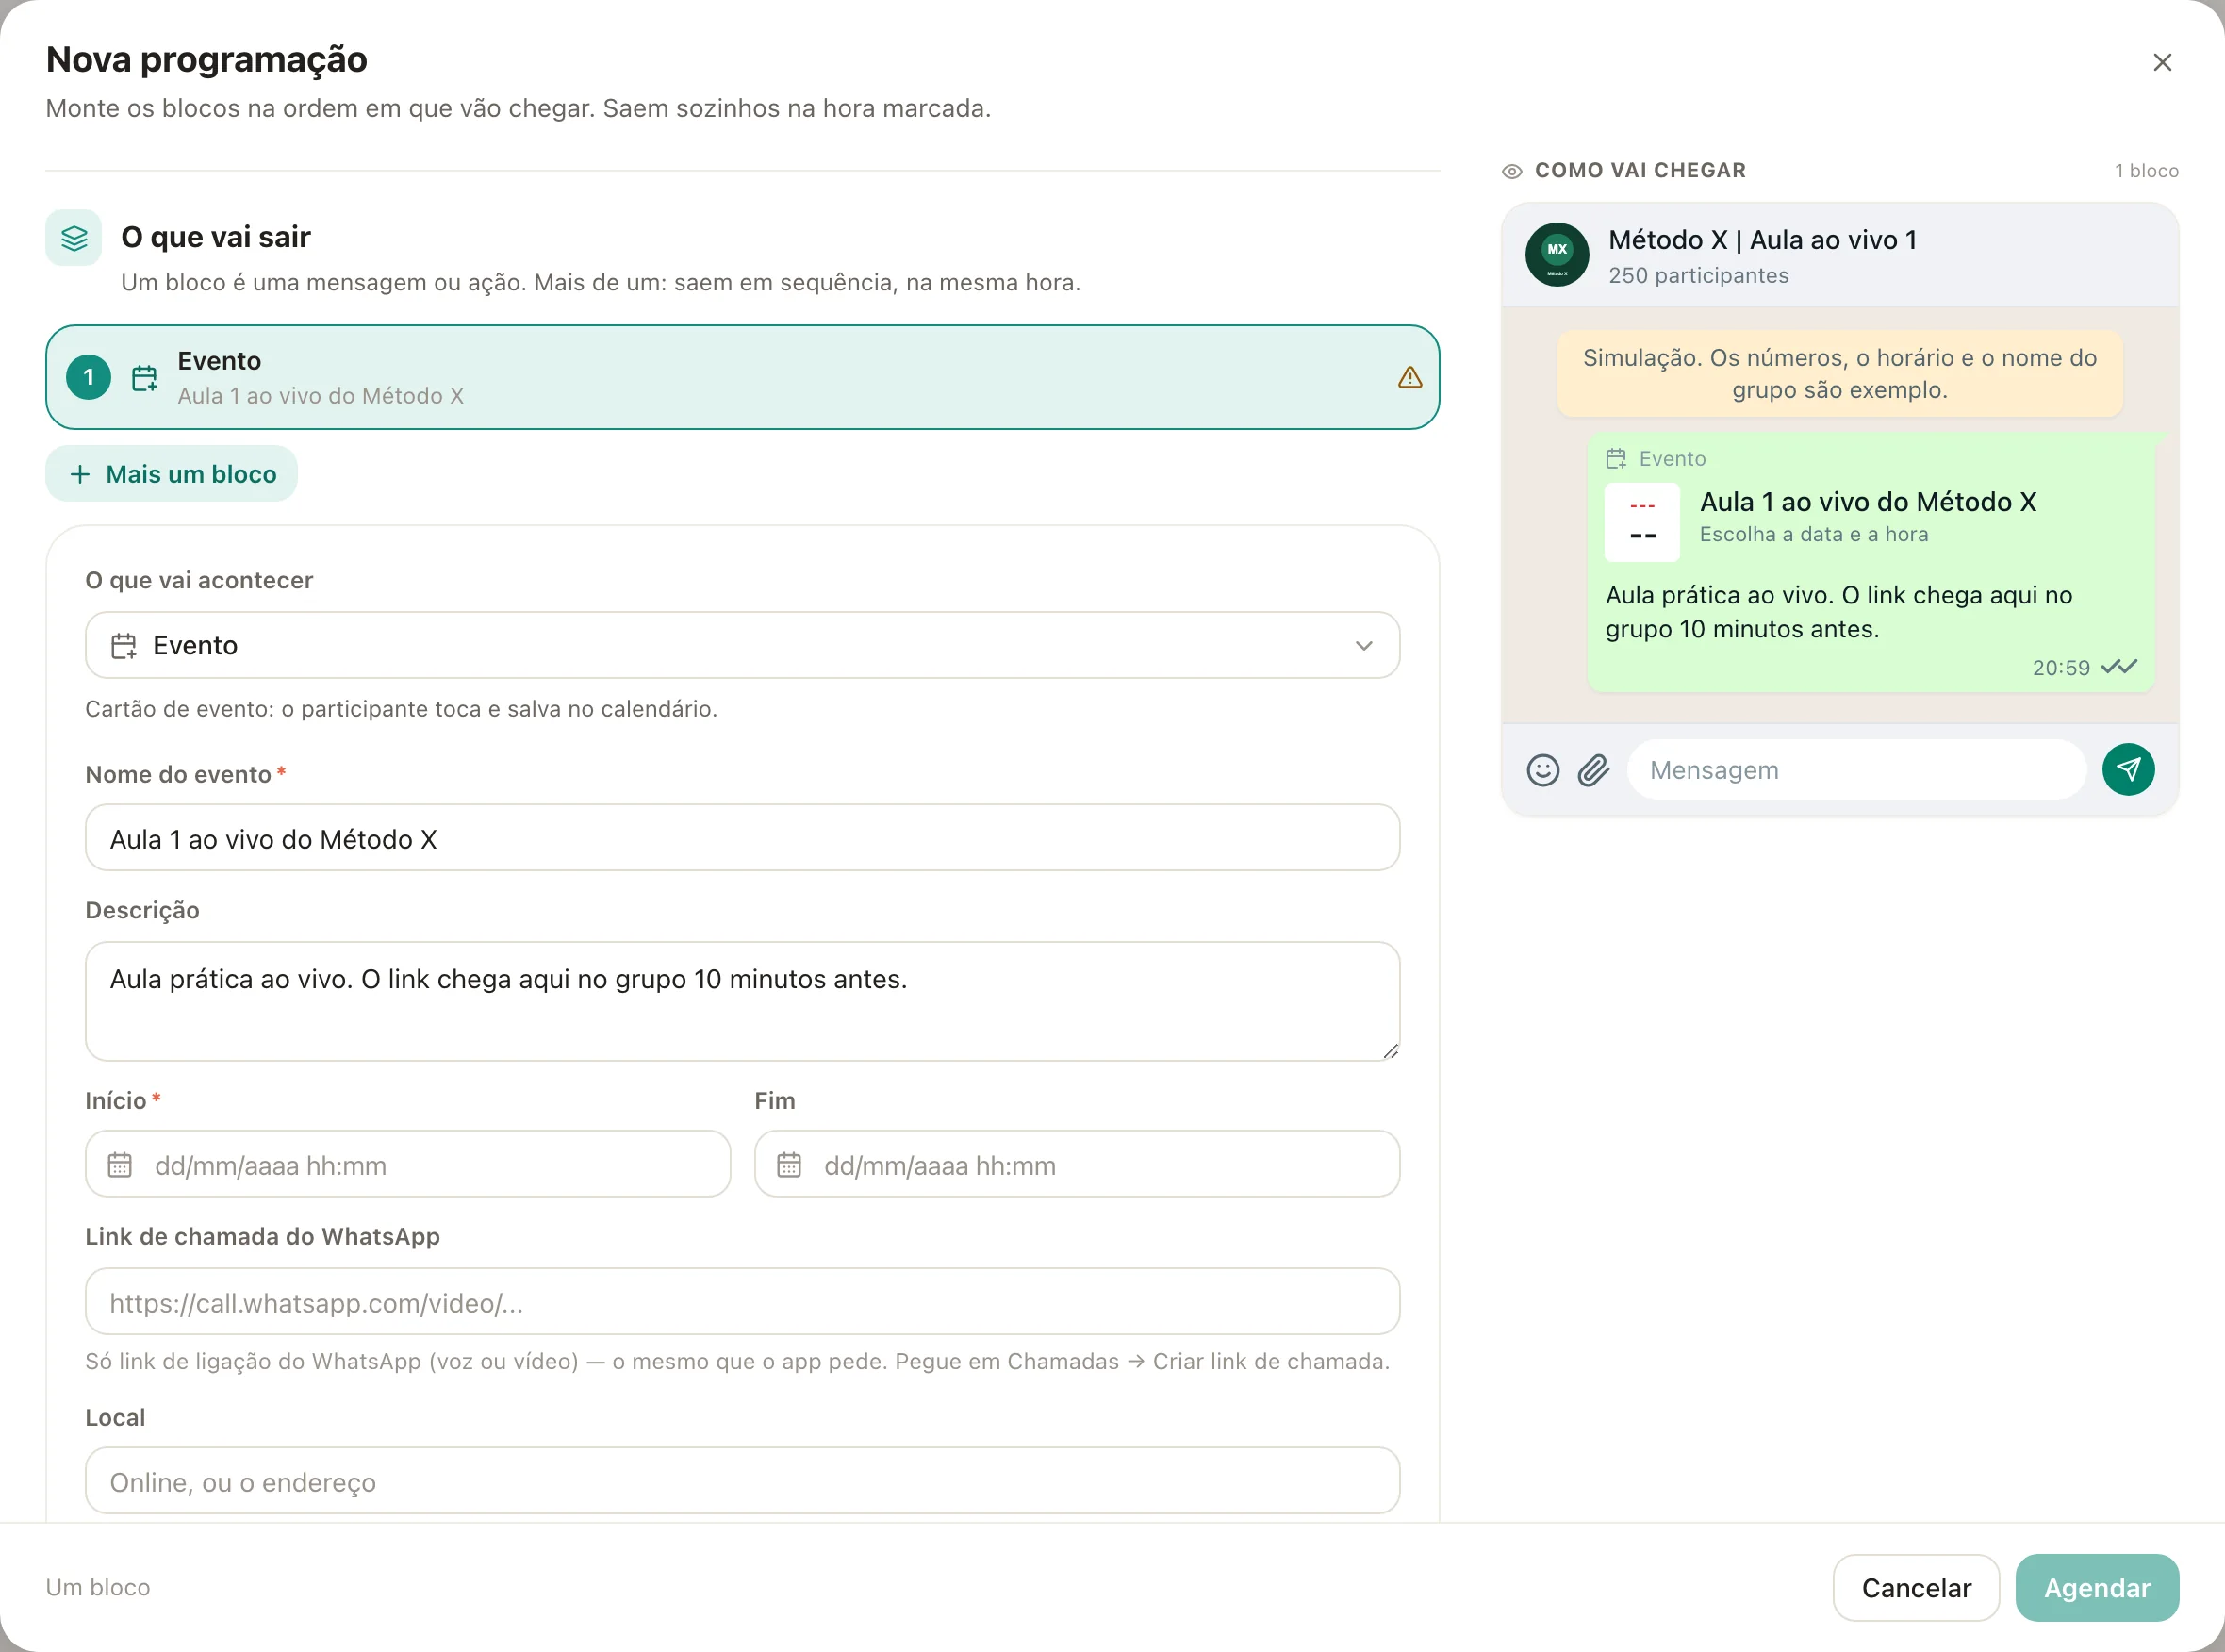The image size is (2225, 1652).
Task: Click the plus icon in Mais um bloco
Action: coord(80,474)
